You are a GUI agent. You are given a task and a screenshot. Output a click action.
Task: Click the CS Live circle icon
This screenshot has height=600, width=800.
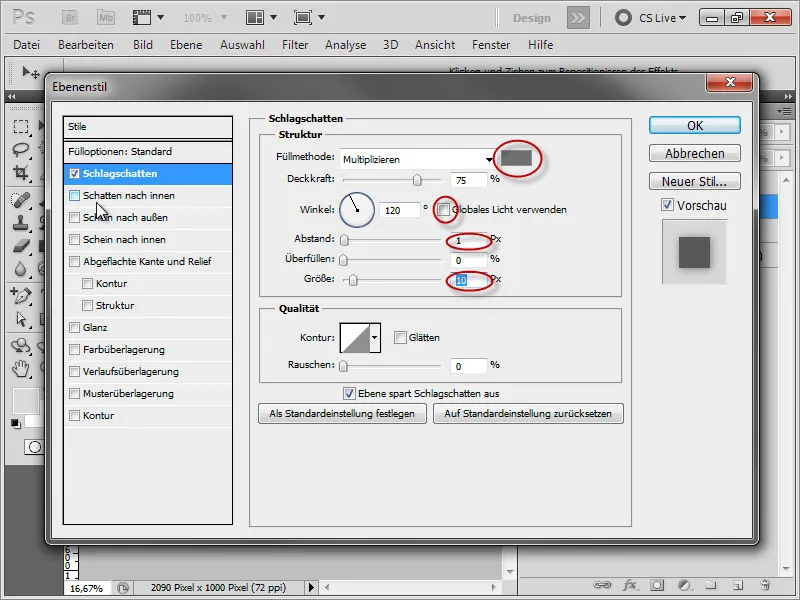click(x=623, y=18)
